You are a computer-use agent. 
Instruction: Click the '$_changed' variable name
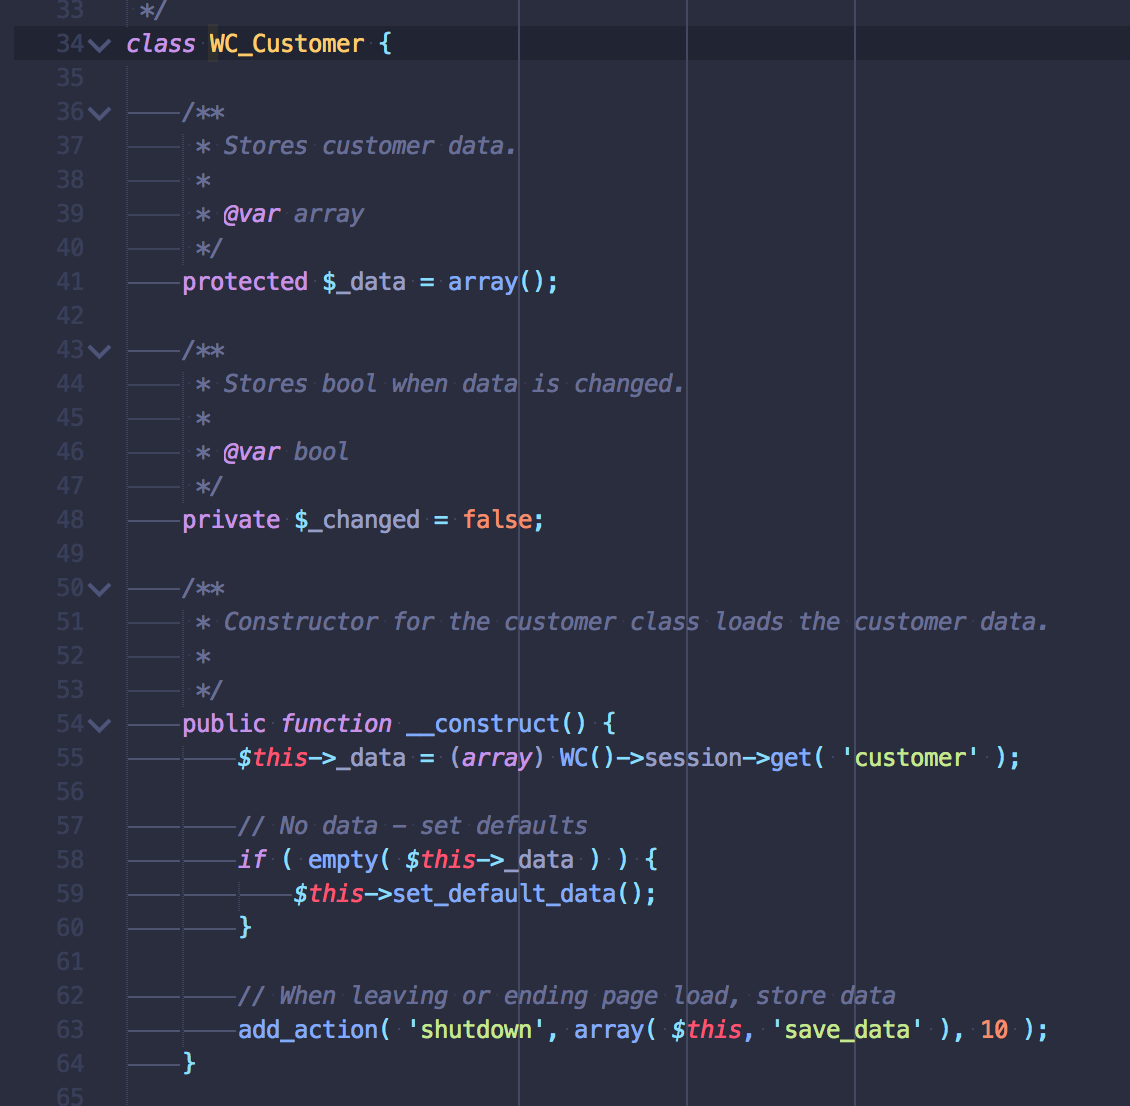coord(357,519)
